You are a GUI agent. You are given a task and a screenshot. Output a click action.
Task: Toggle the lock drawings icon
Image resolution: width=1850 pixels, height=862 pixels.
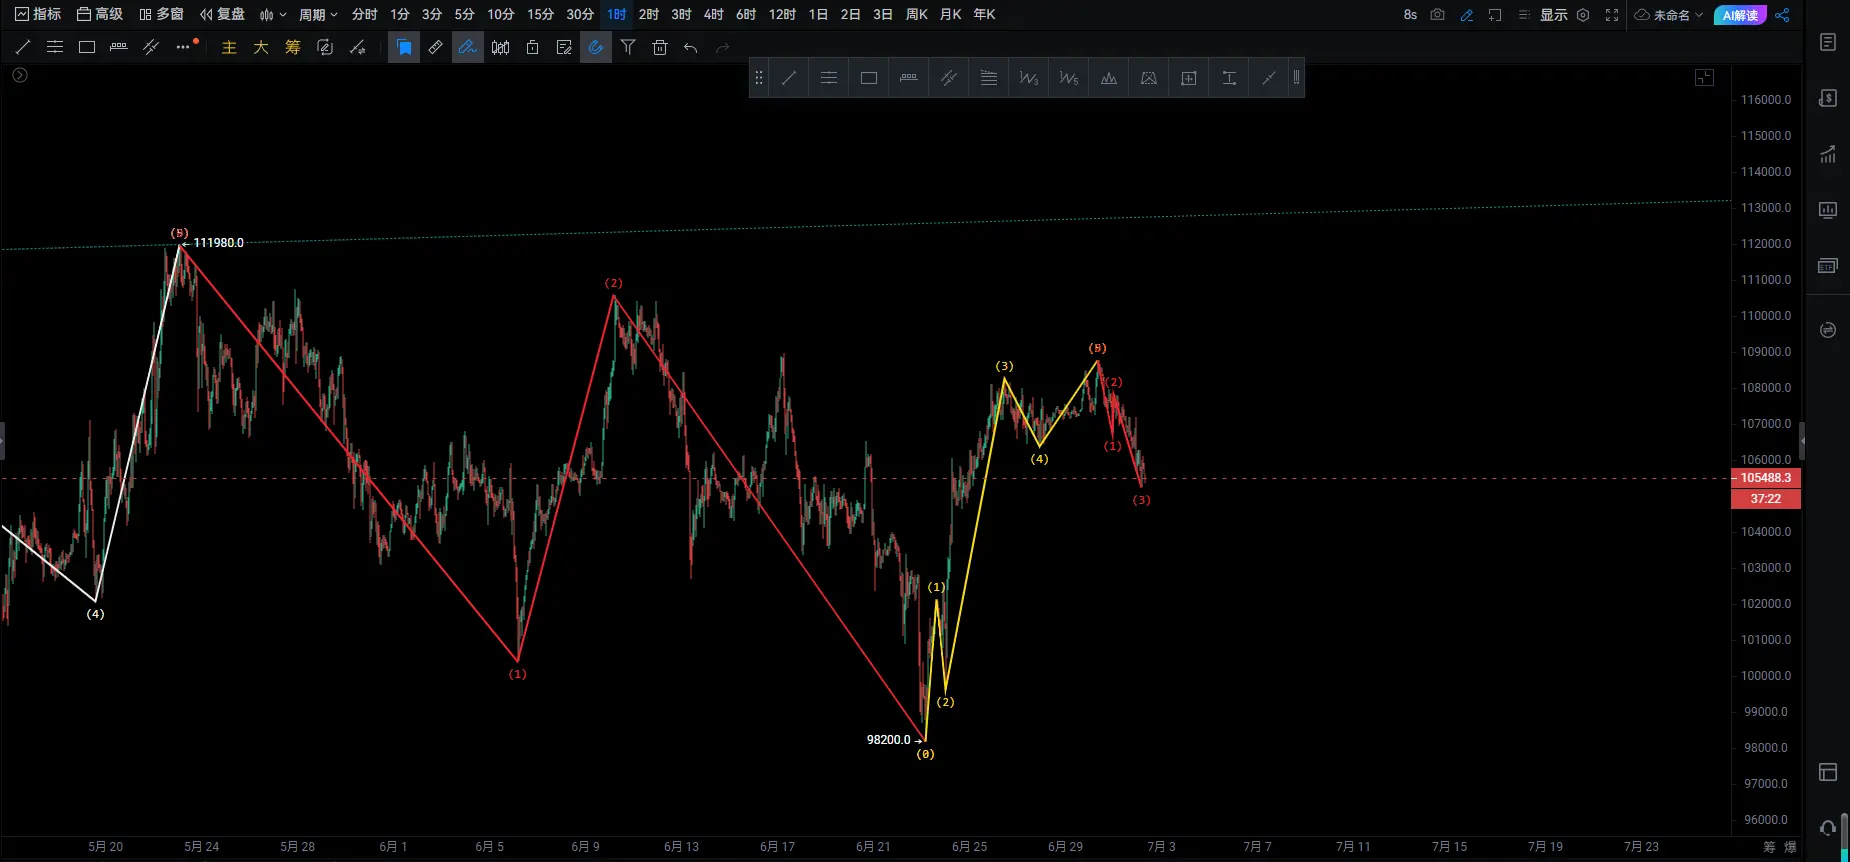point(532,47)
